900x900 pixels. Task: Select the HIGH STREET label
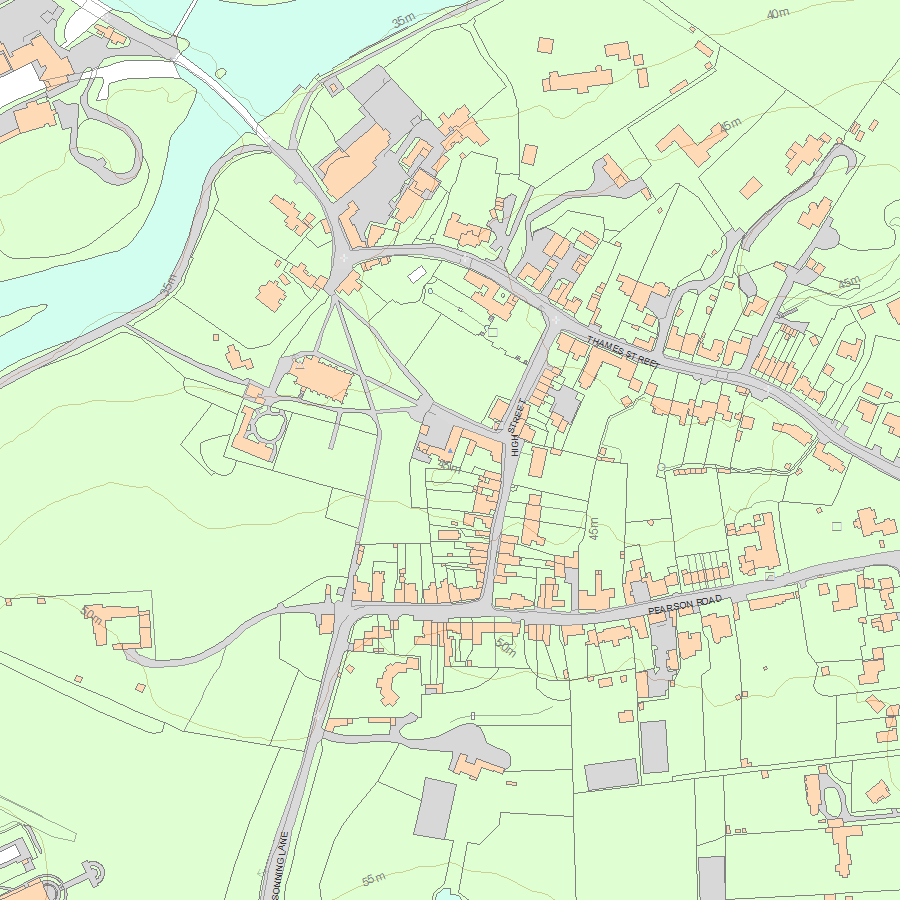click(517, 428)
